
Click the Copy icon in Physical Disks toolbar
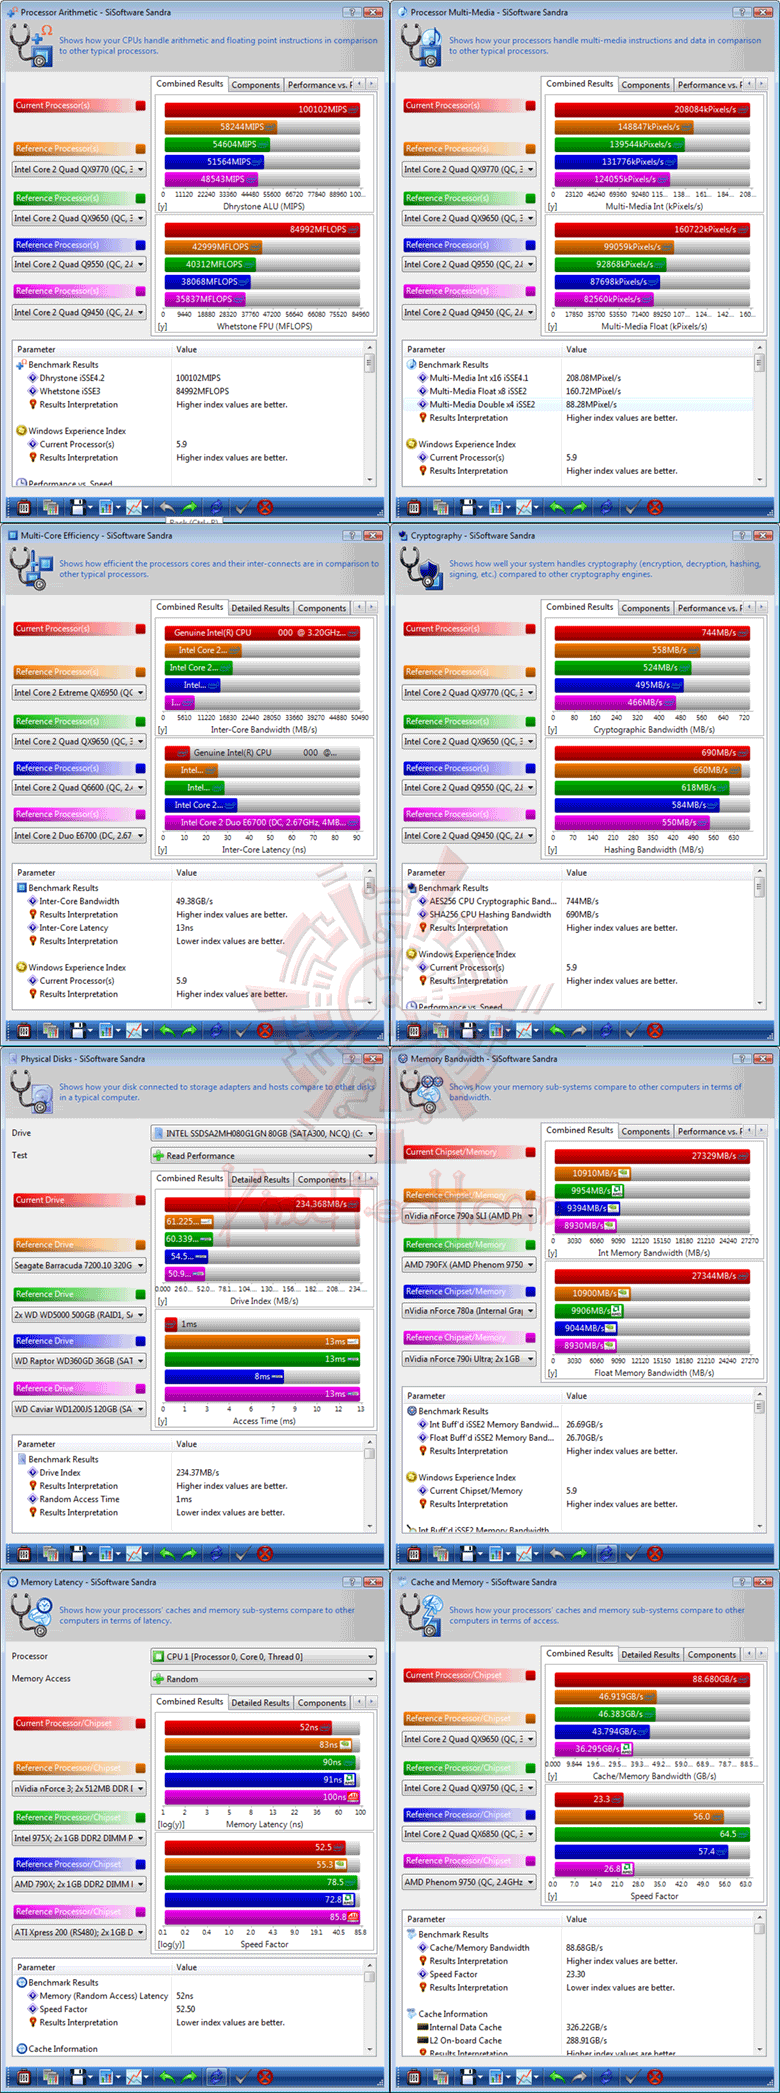click(x=50, y=1553)
